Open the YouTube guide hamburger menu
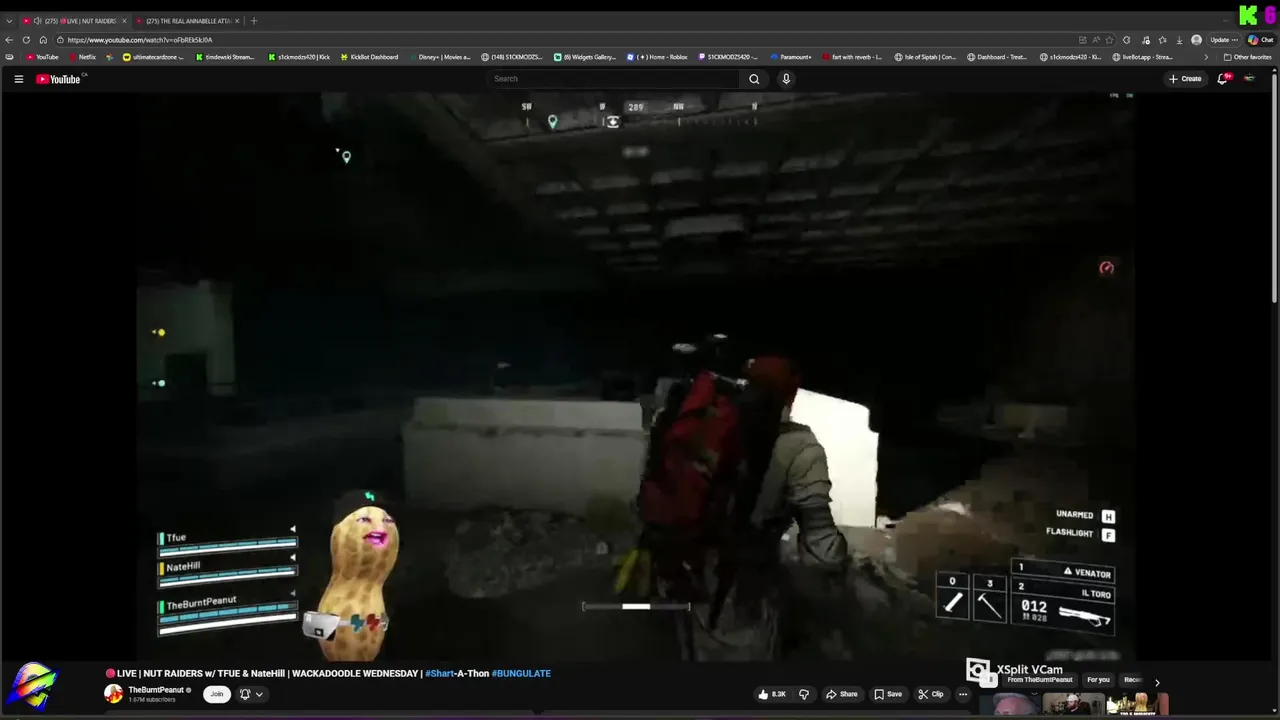Screen dimensions: 1280x720 coord(18,79)
